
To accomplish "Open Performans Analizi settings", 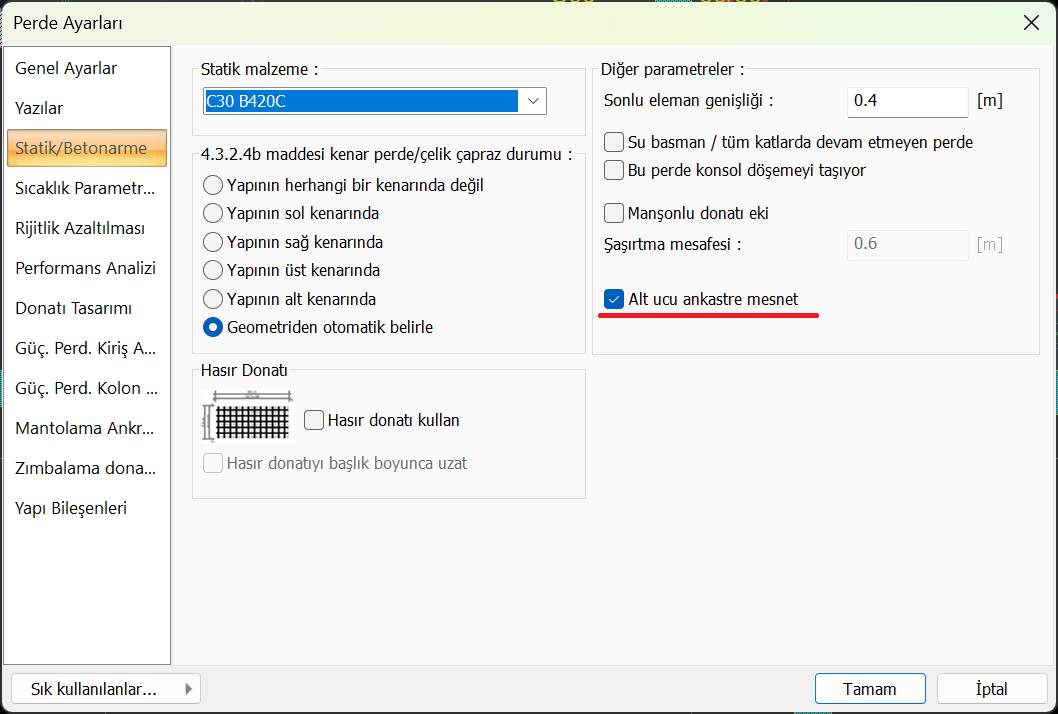I will 85,268.
